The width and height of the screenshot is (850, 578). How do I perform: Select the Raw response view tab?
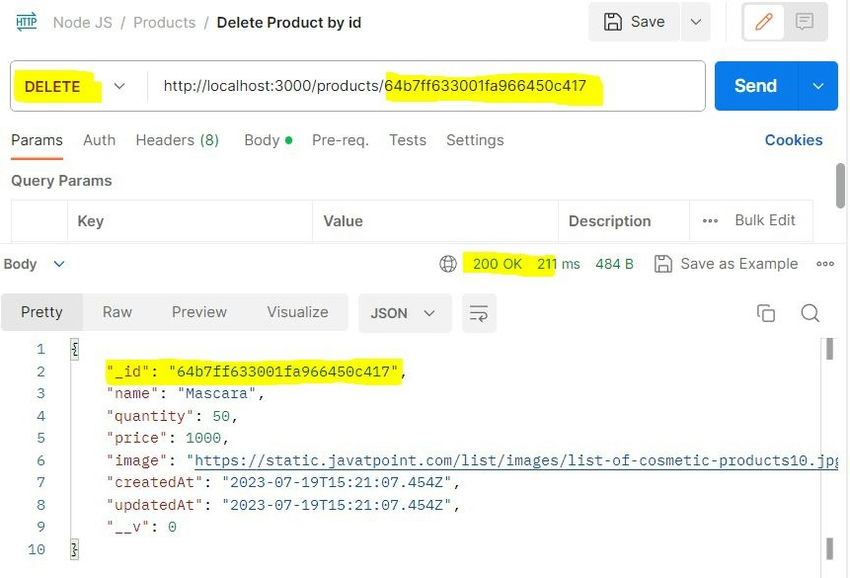click(117, 312)
